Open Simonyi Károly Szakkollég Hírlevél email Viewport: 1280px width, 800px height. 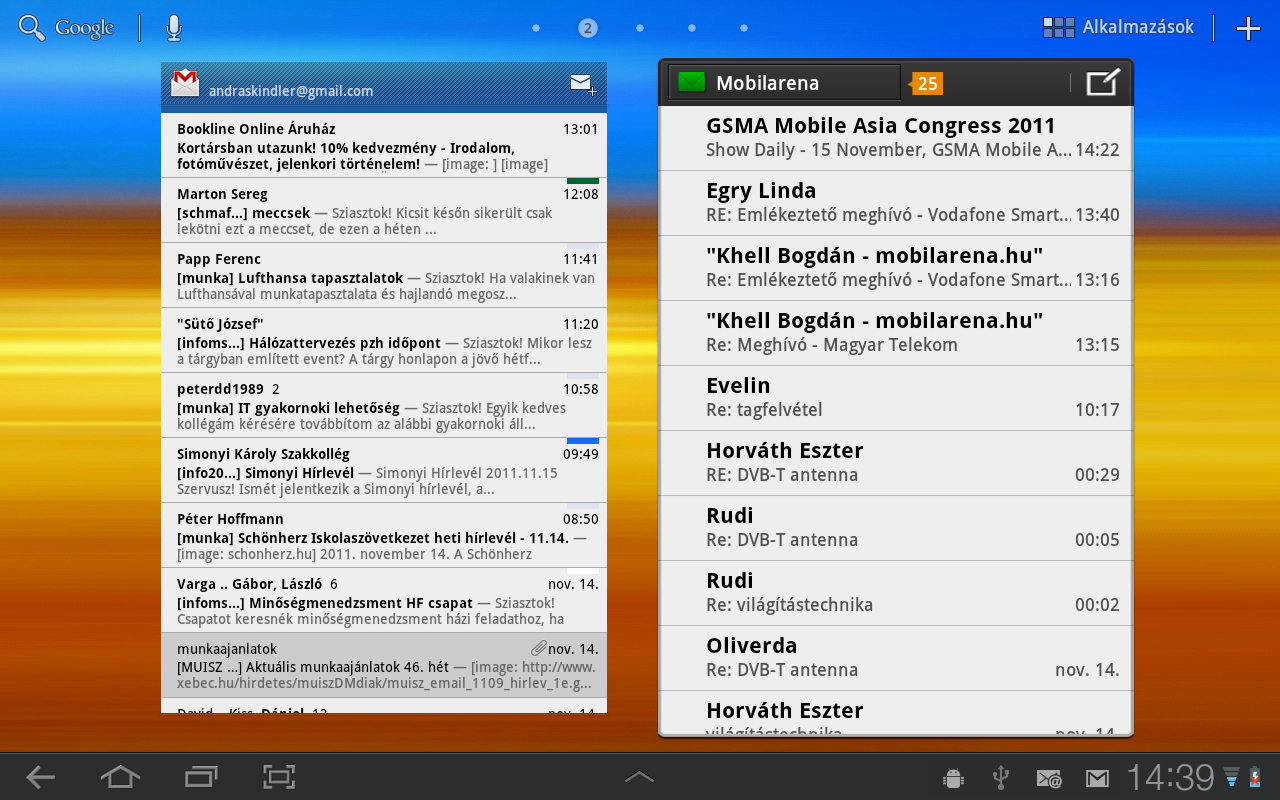coord(384,470)
